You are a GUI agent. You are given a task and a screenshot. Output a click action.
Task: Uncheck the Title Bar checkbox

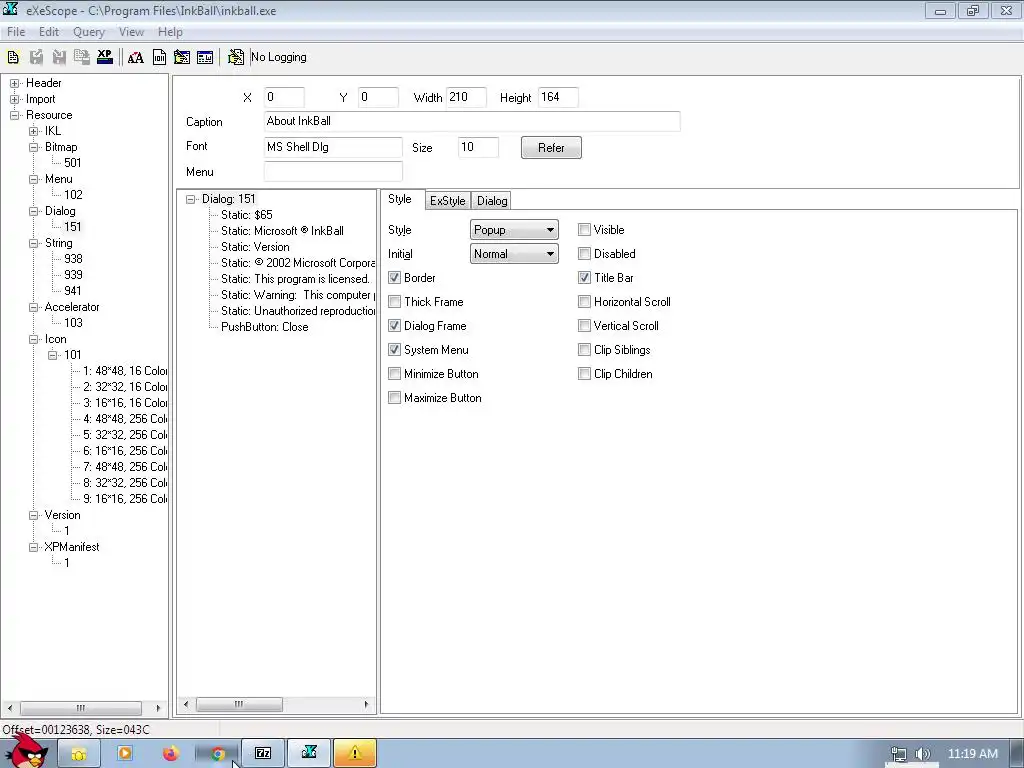[584, 278]
